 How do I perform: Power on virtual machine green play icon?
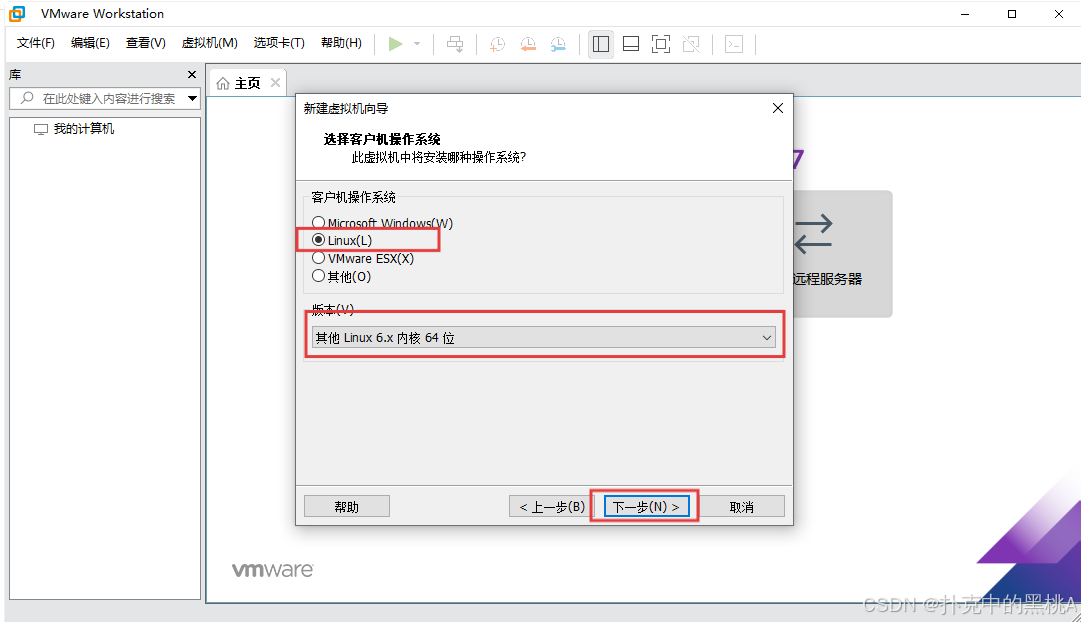(395, 44)
